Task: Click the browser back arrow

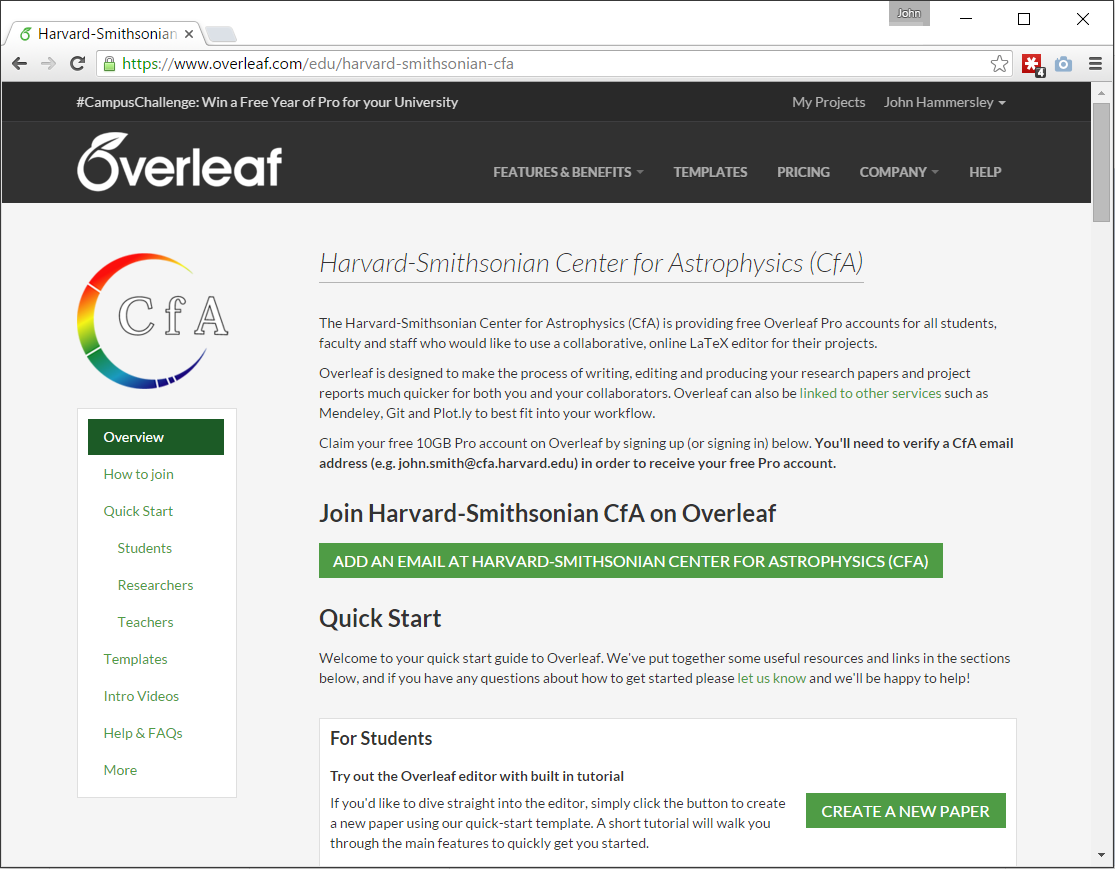Action: 20,64
